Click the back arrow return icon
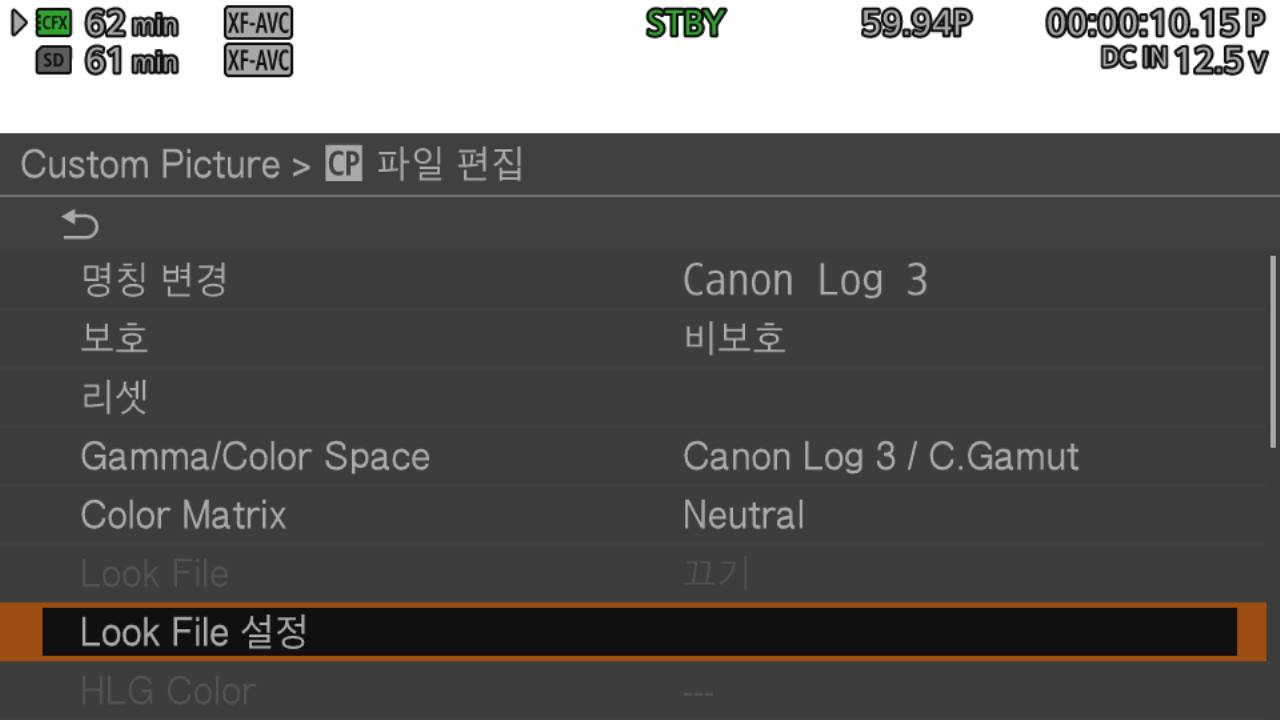 [80, 225]
